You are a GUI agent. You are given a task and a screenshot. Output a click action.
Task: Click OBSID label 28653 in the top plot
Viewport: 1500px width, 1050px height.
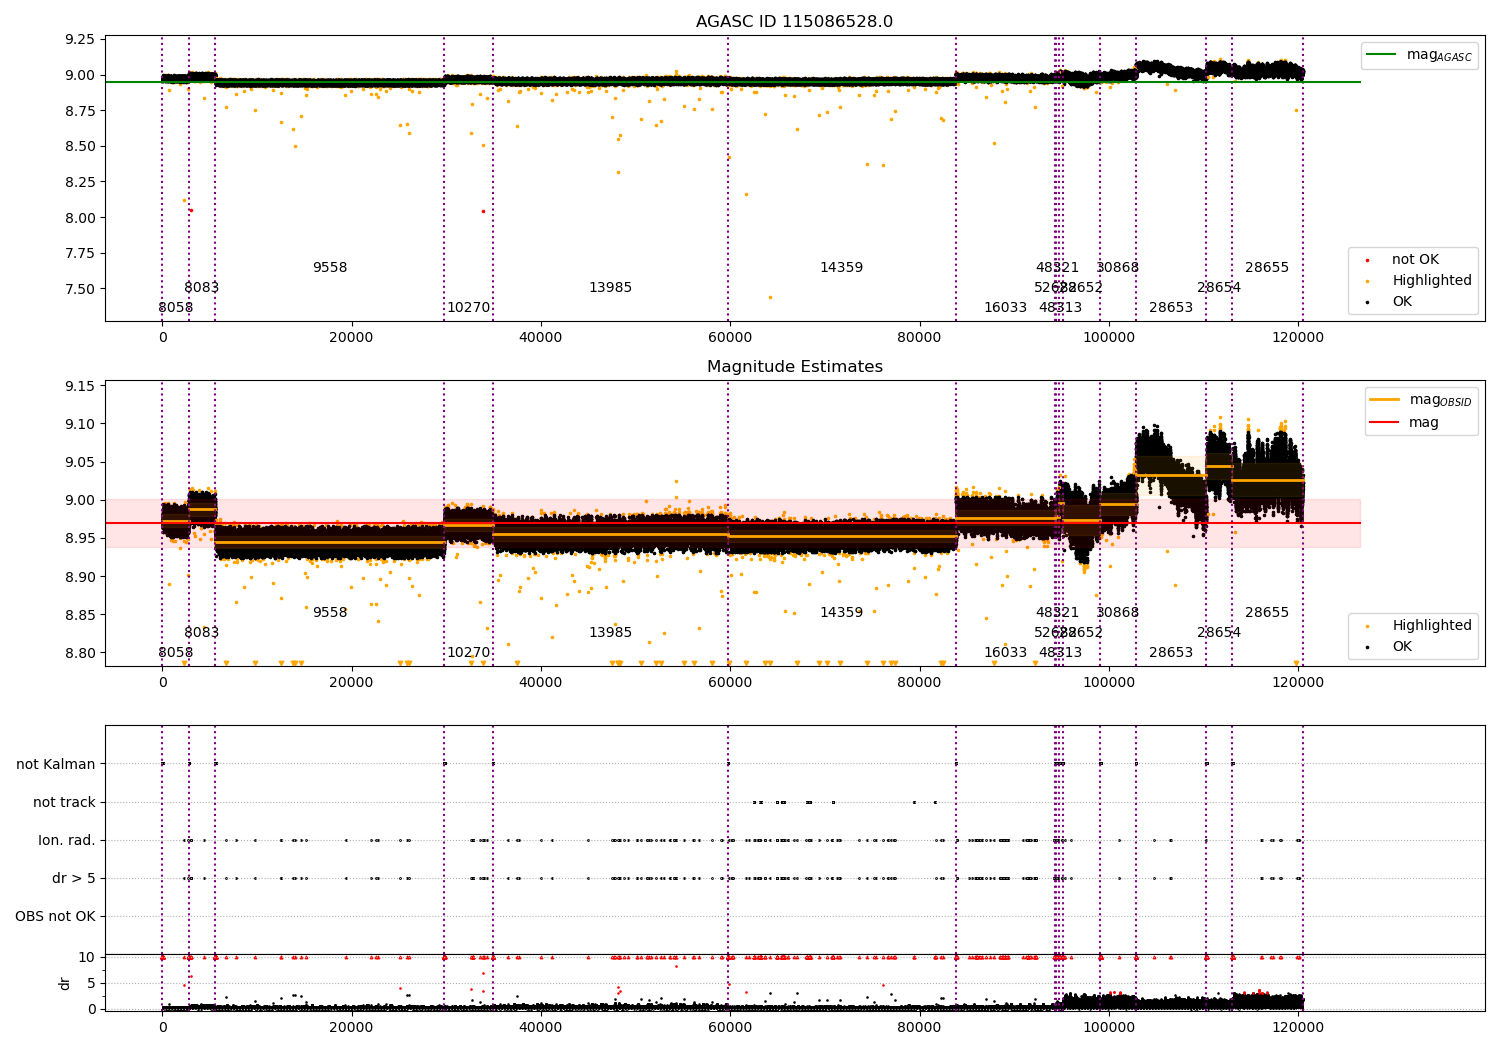[x=1171, y=308]
